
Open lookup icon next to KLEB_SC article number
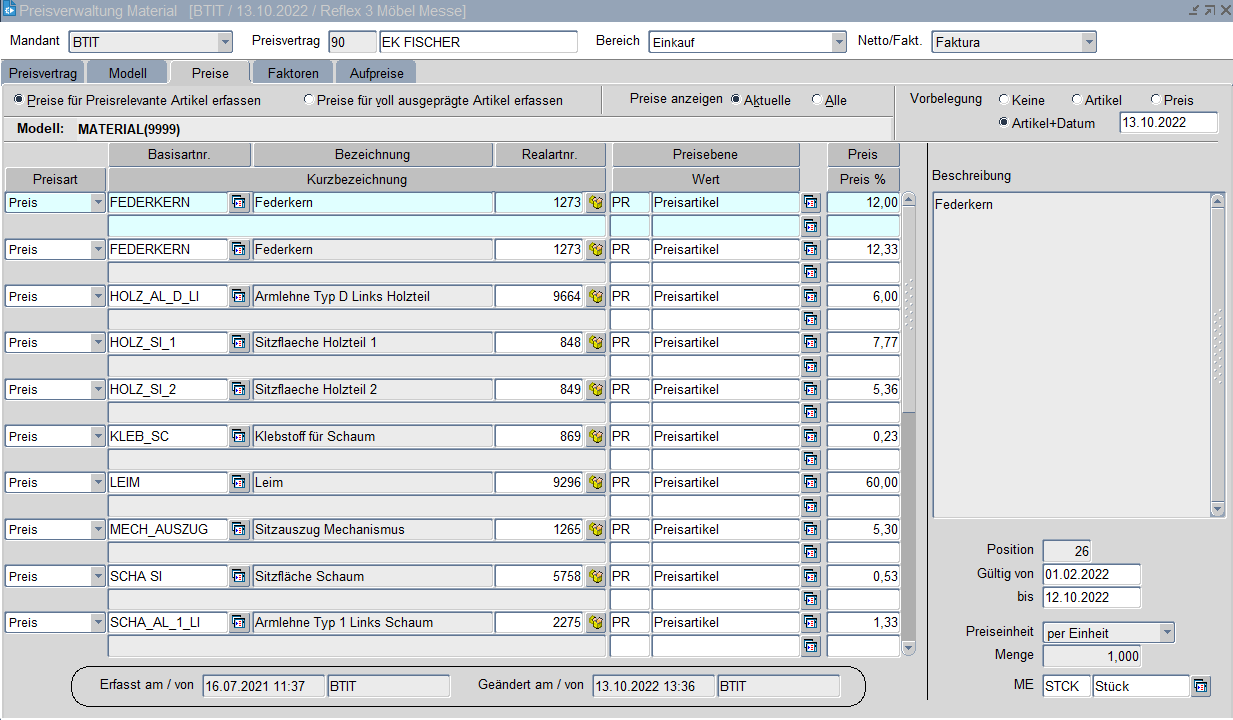[239, 436]
